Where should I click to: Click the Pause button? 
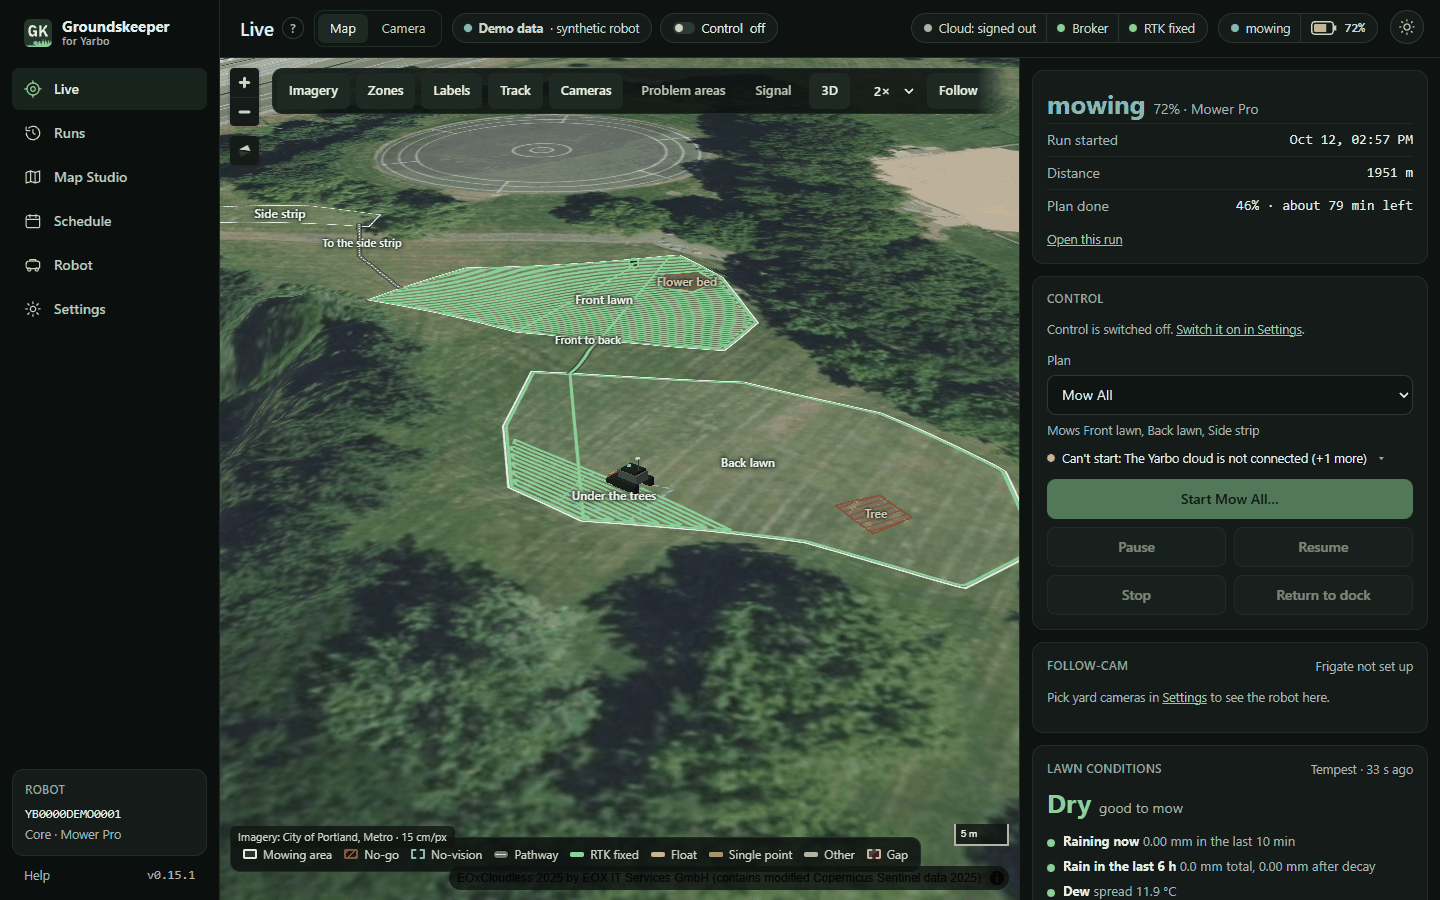coord(1136,547)
